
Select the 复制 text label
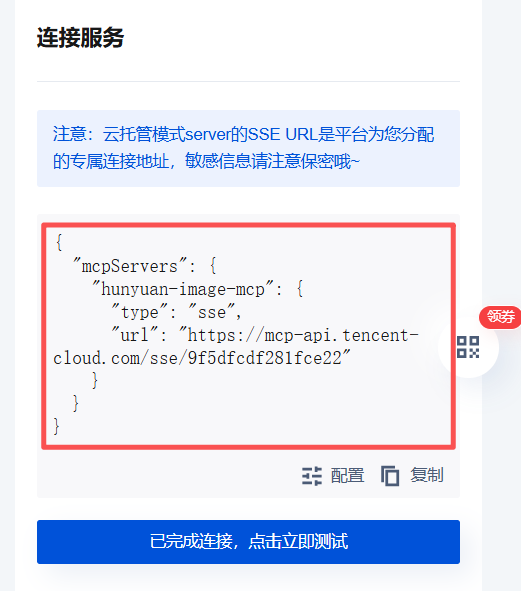[x=427, y=475]
